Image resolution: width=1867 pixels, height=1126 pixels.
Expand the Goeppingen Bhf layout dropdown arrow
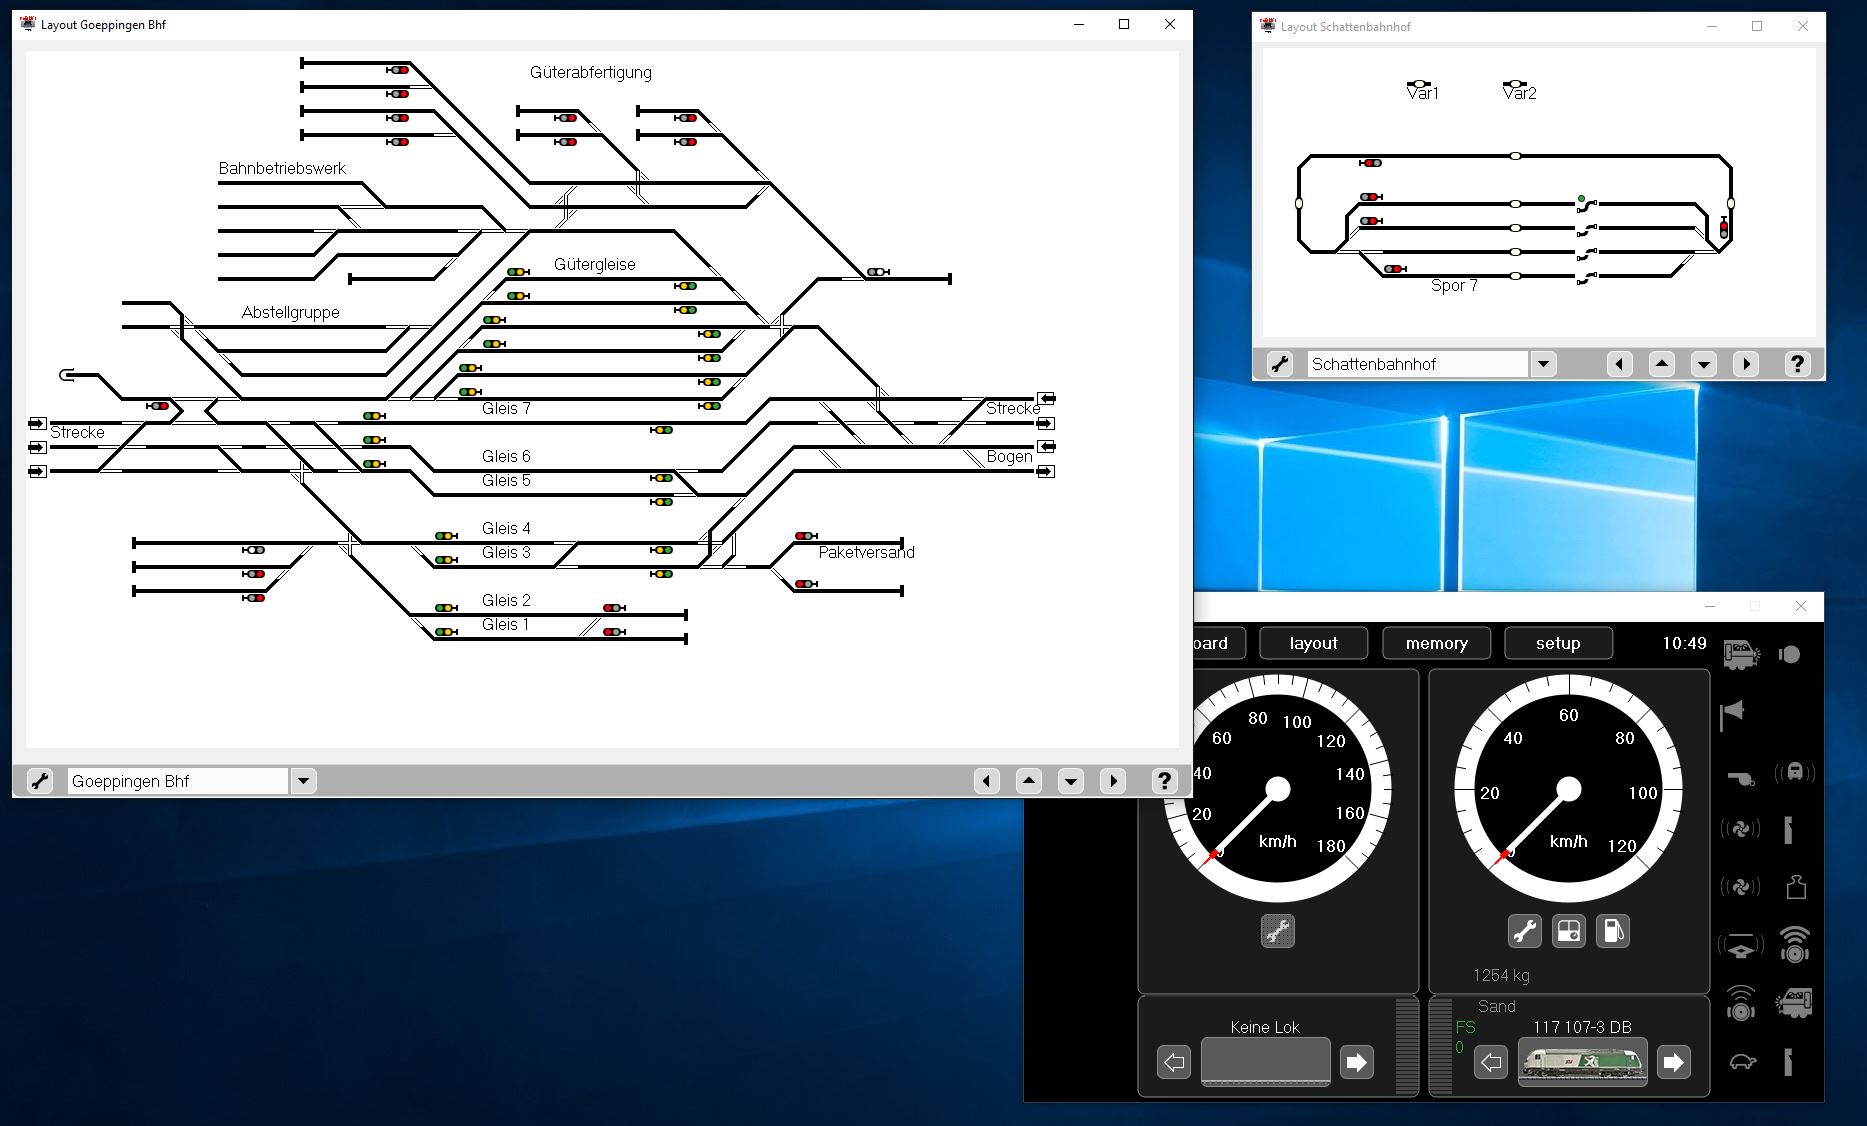(304, 781)
